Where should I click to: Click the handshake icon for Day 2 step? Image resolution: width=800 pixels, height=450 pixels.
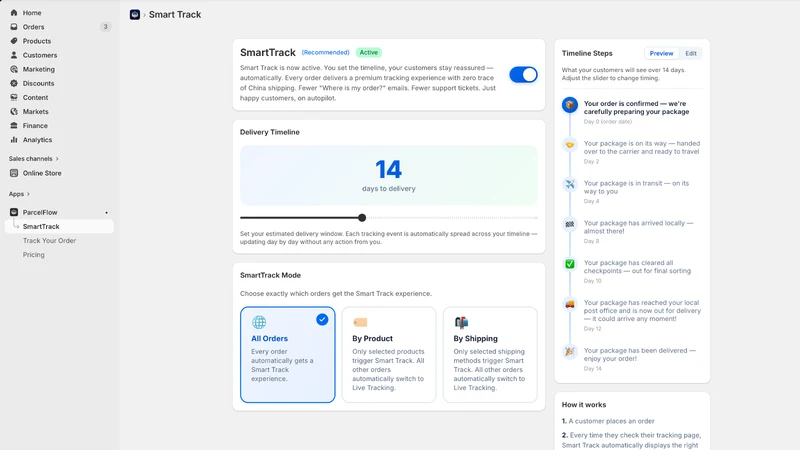pos(570,145)
